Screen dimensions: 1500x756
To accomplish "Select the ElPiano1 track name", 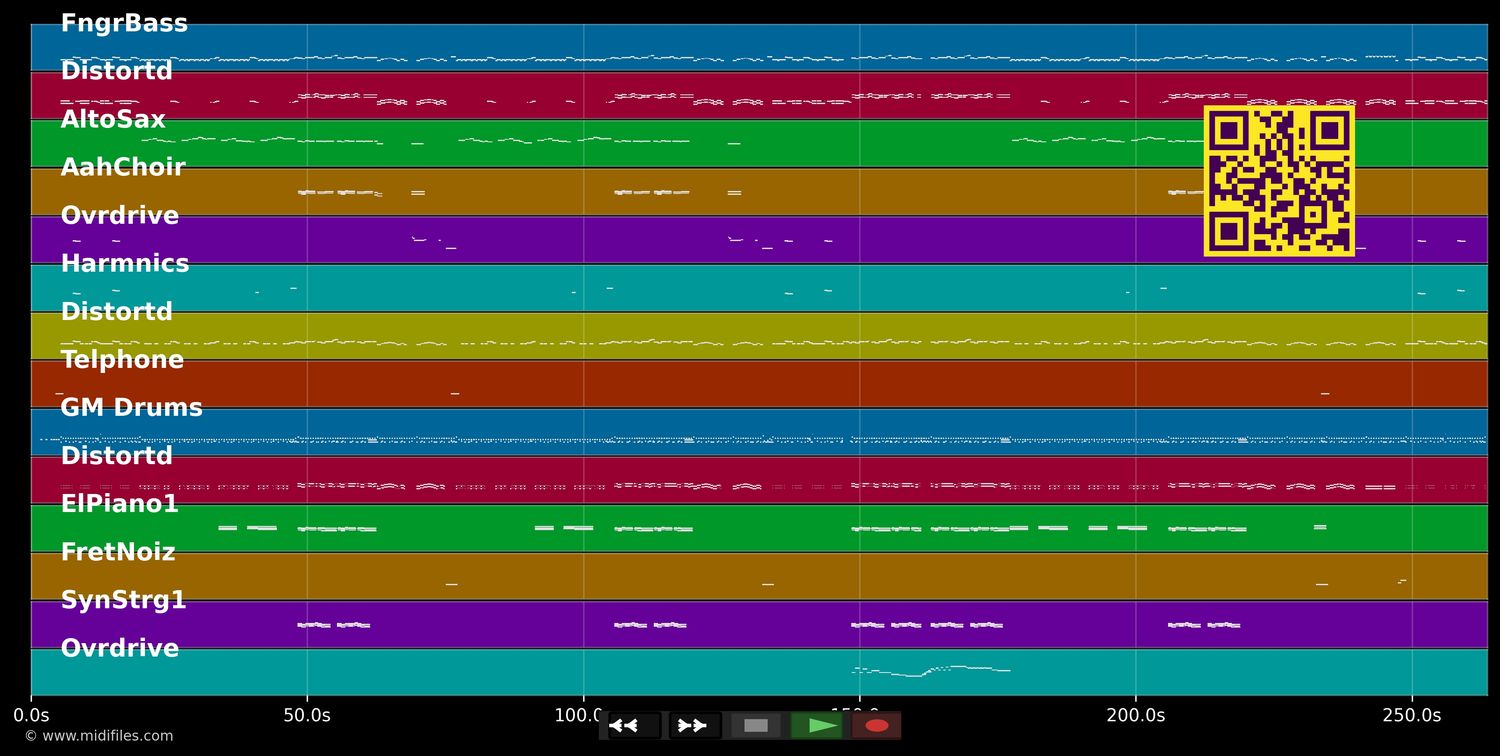I will pos(120,503).
